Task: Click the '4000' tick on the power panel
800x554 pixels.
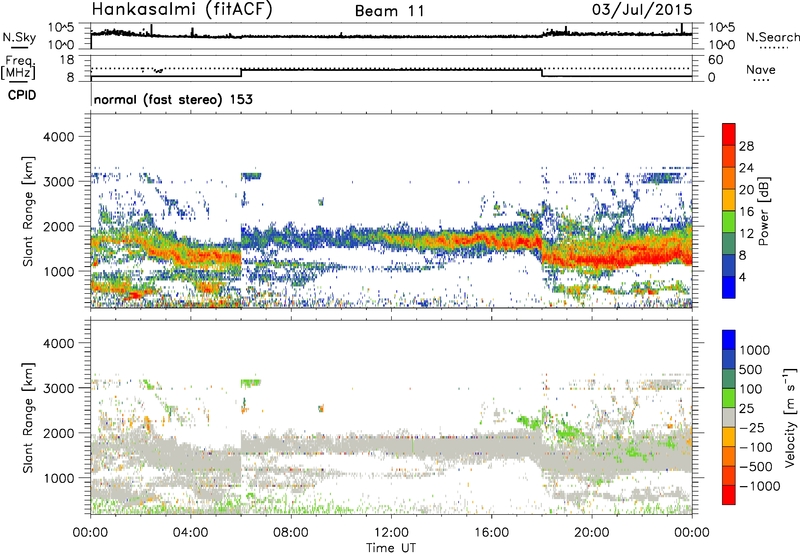Action: coord(58,137)
